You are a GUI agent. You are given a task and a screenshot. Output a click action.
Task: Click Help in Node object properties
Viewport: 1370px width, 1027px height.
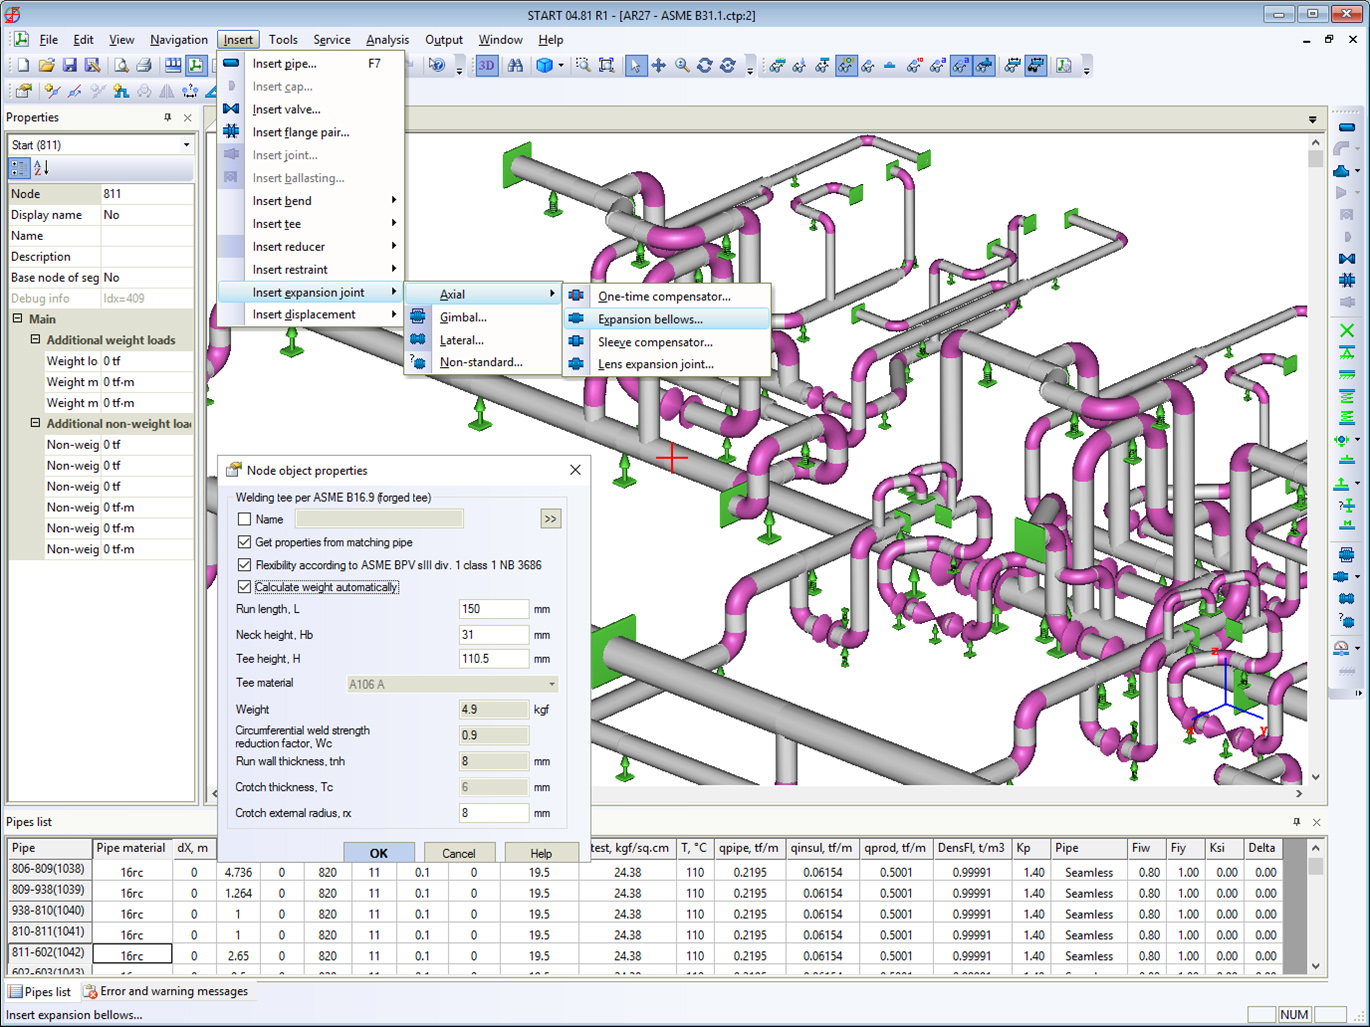[x=541, y=853]
